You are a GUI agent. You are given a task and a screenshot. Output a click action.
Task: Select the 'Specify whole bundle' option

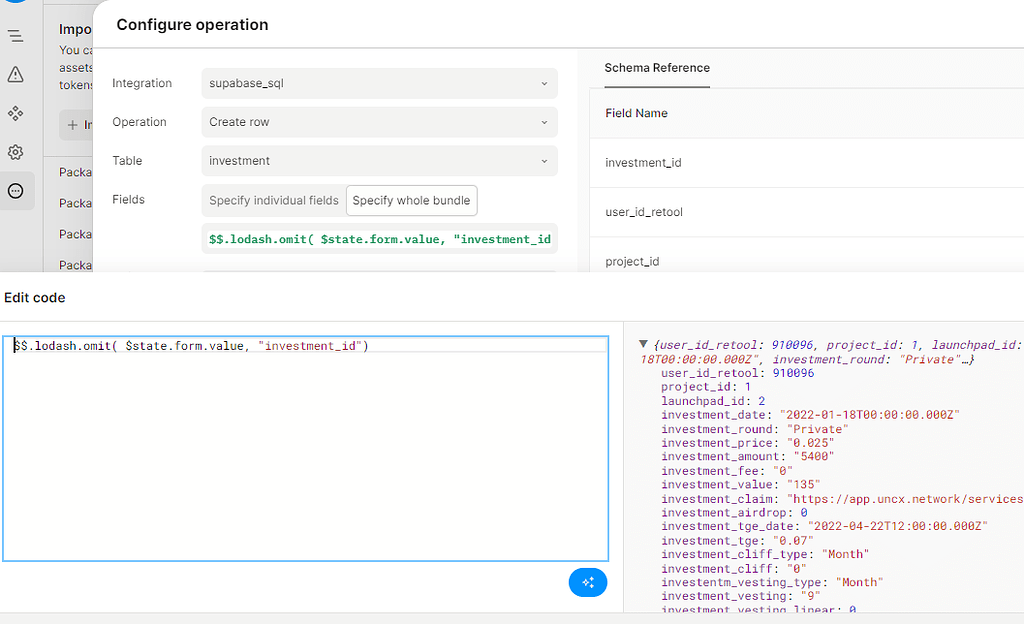[x=411, y=200]
